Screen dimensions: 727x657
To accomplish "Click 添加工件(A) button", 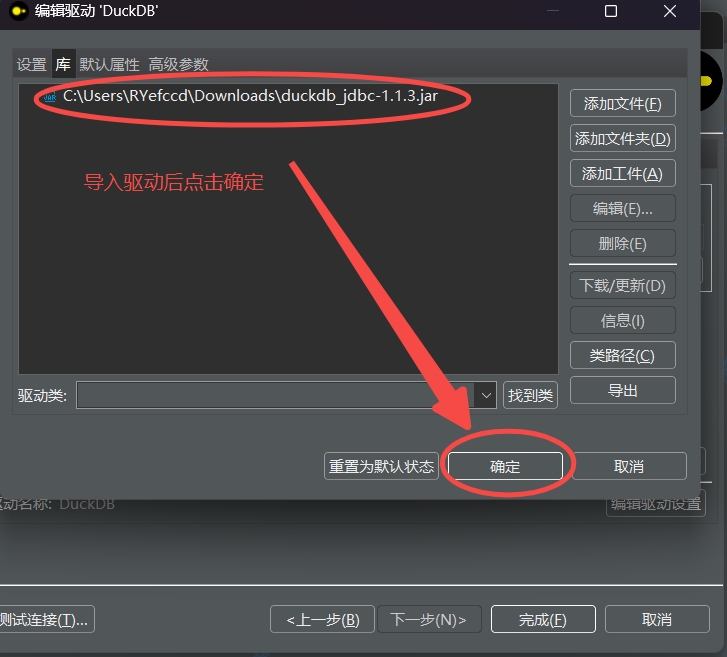I will point(622,173).
